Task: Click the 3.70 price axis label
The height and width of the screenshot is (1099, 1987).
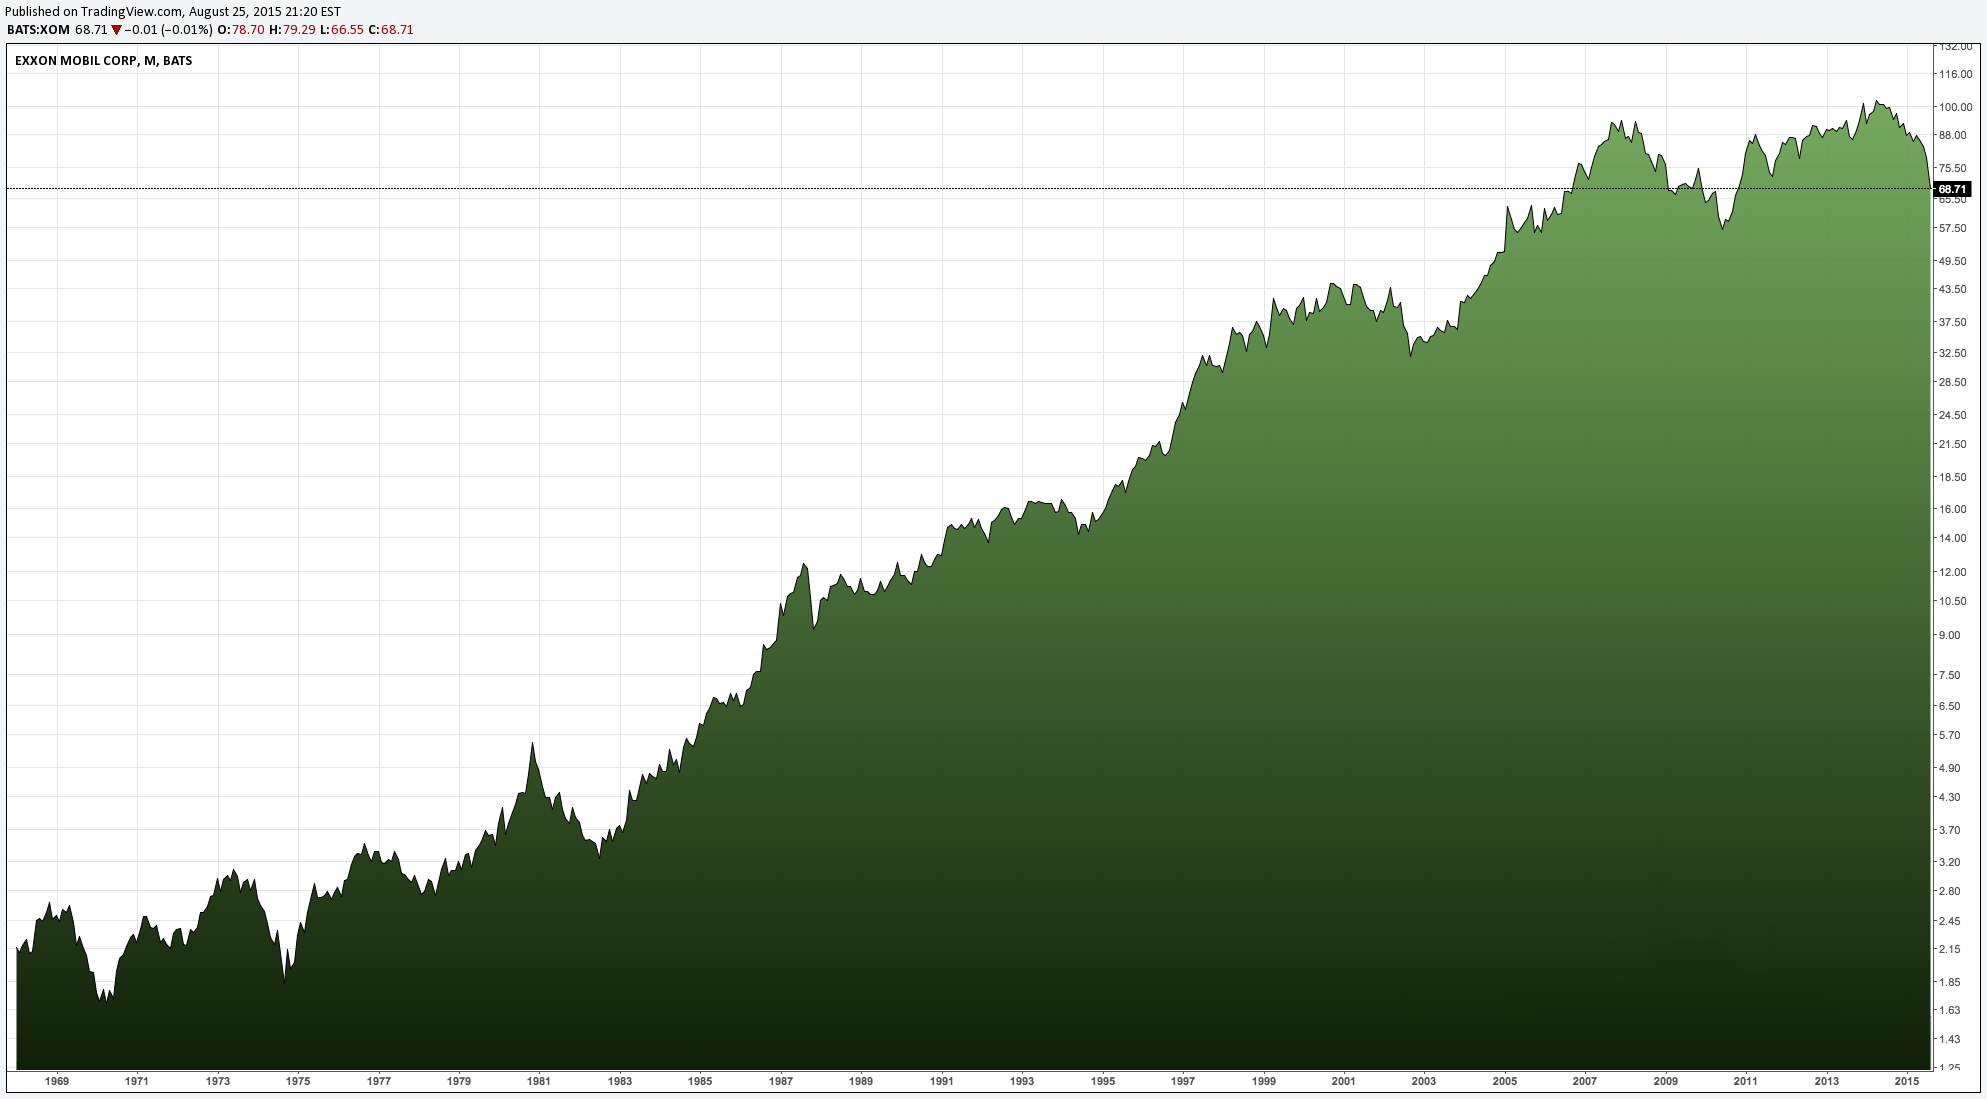Action: pyautogui.click(x=1949, y=830)
